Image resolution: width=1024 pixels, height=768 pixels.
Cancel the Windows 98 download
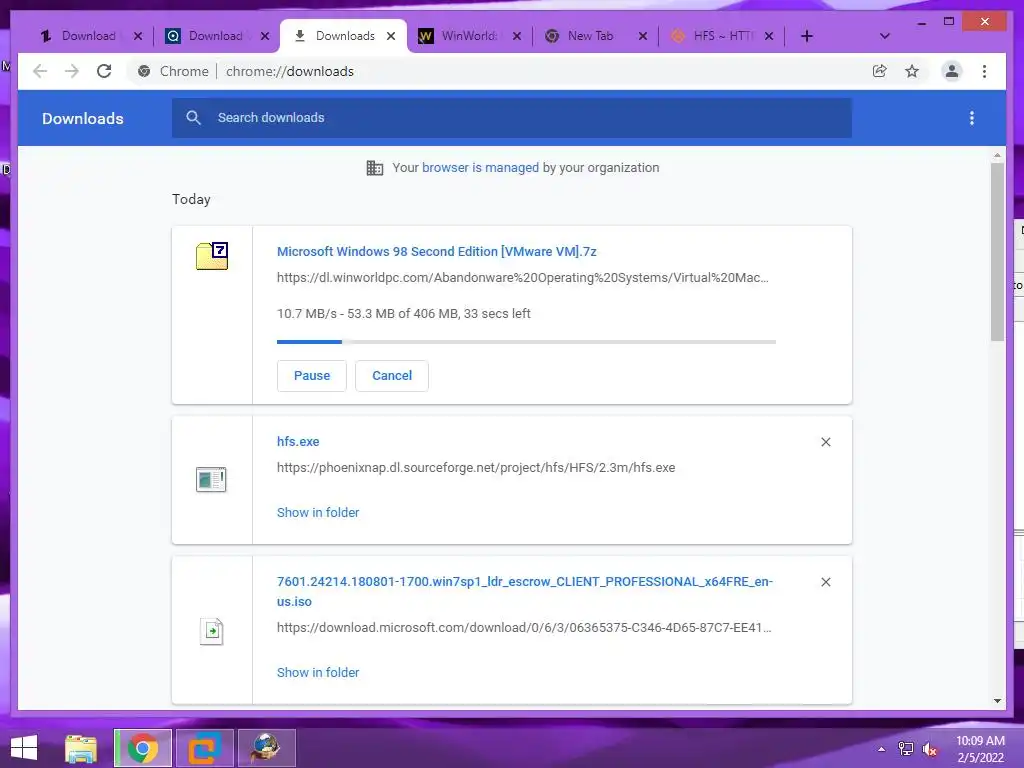click(392, 376)
